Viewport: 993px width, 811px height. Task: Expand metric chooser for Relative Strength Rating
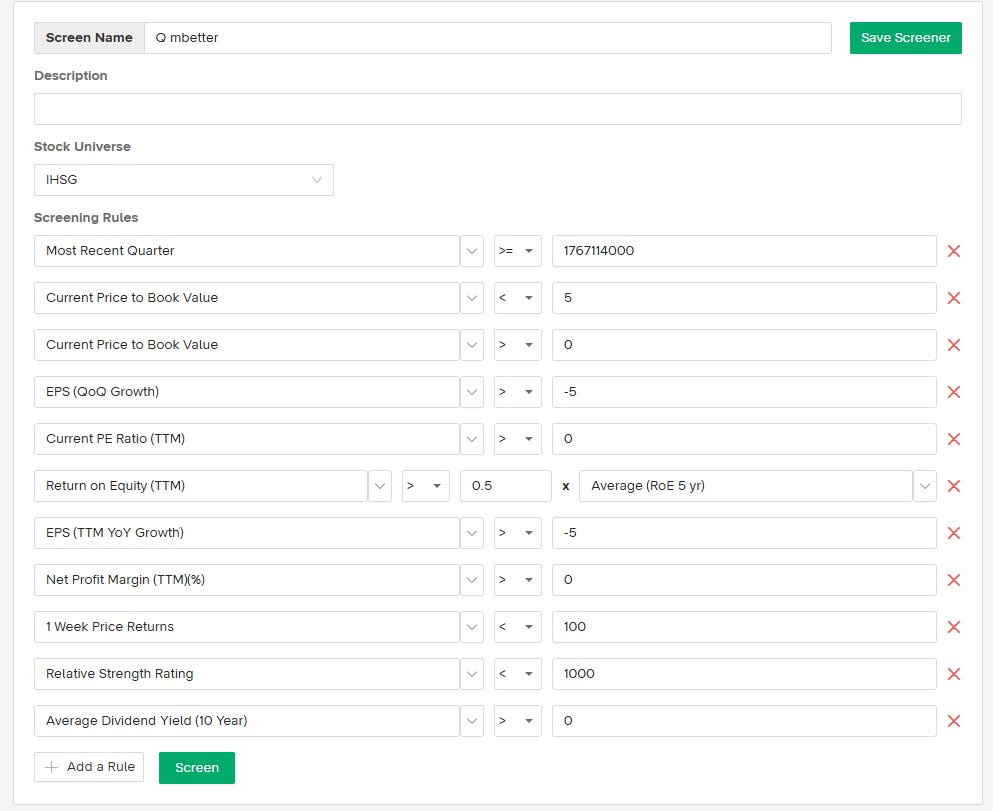472,674
